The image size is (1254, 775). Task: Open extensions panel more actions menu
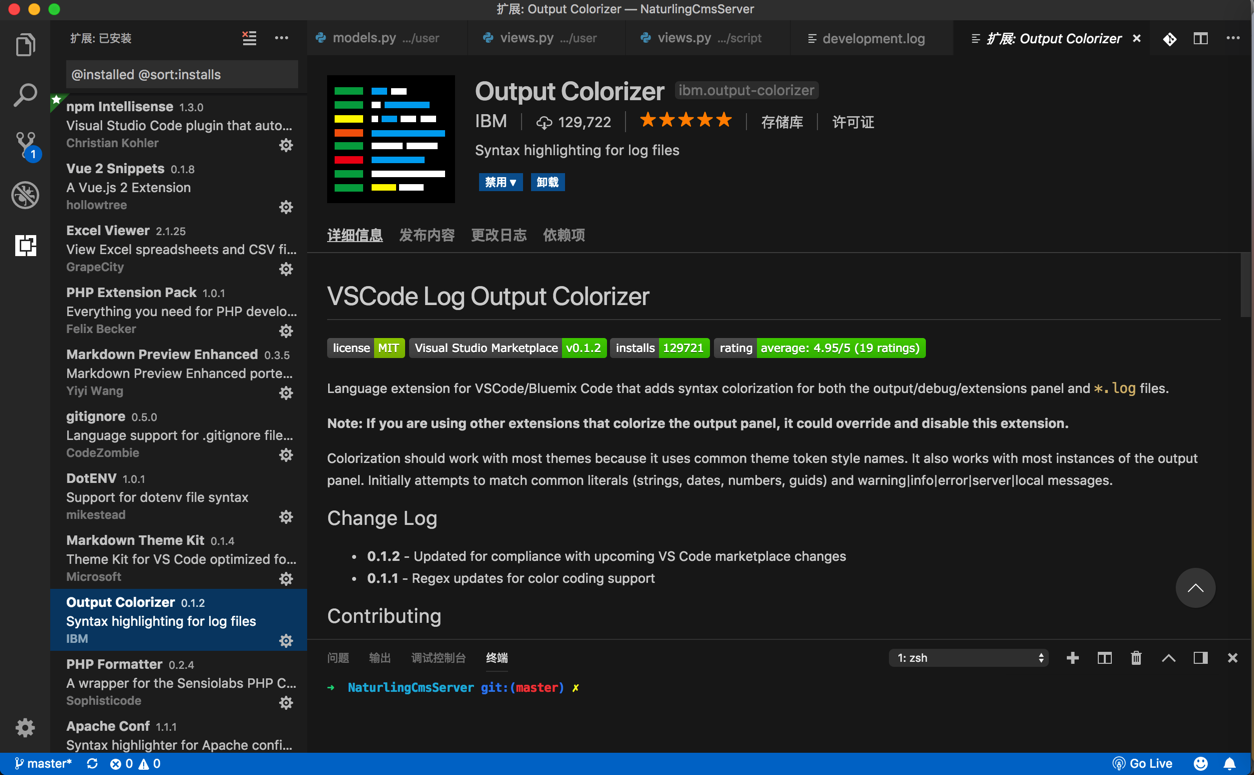tap(281, 38)
